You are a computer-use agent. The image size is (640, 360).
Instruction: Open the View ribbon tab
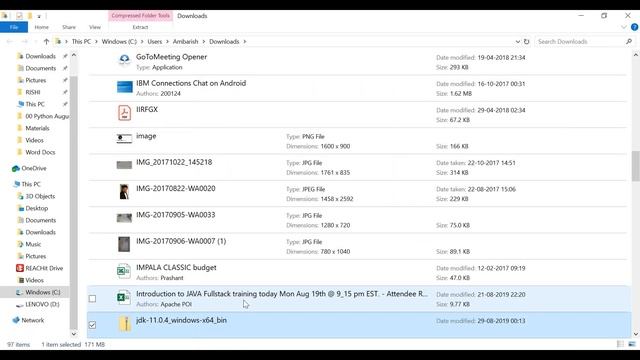pos(95,27)
